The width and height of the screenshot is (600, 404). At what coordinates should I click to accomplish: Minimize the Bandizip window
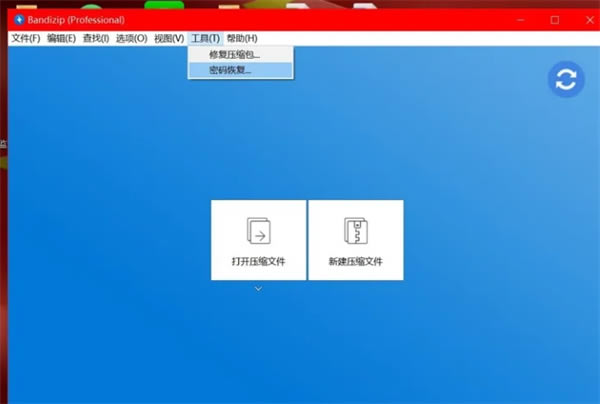pyautogui.click(x=520, y=20)
